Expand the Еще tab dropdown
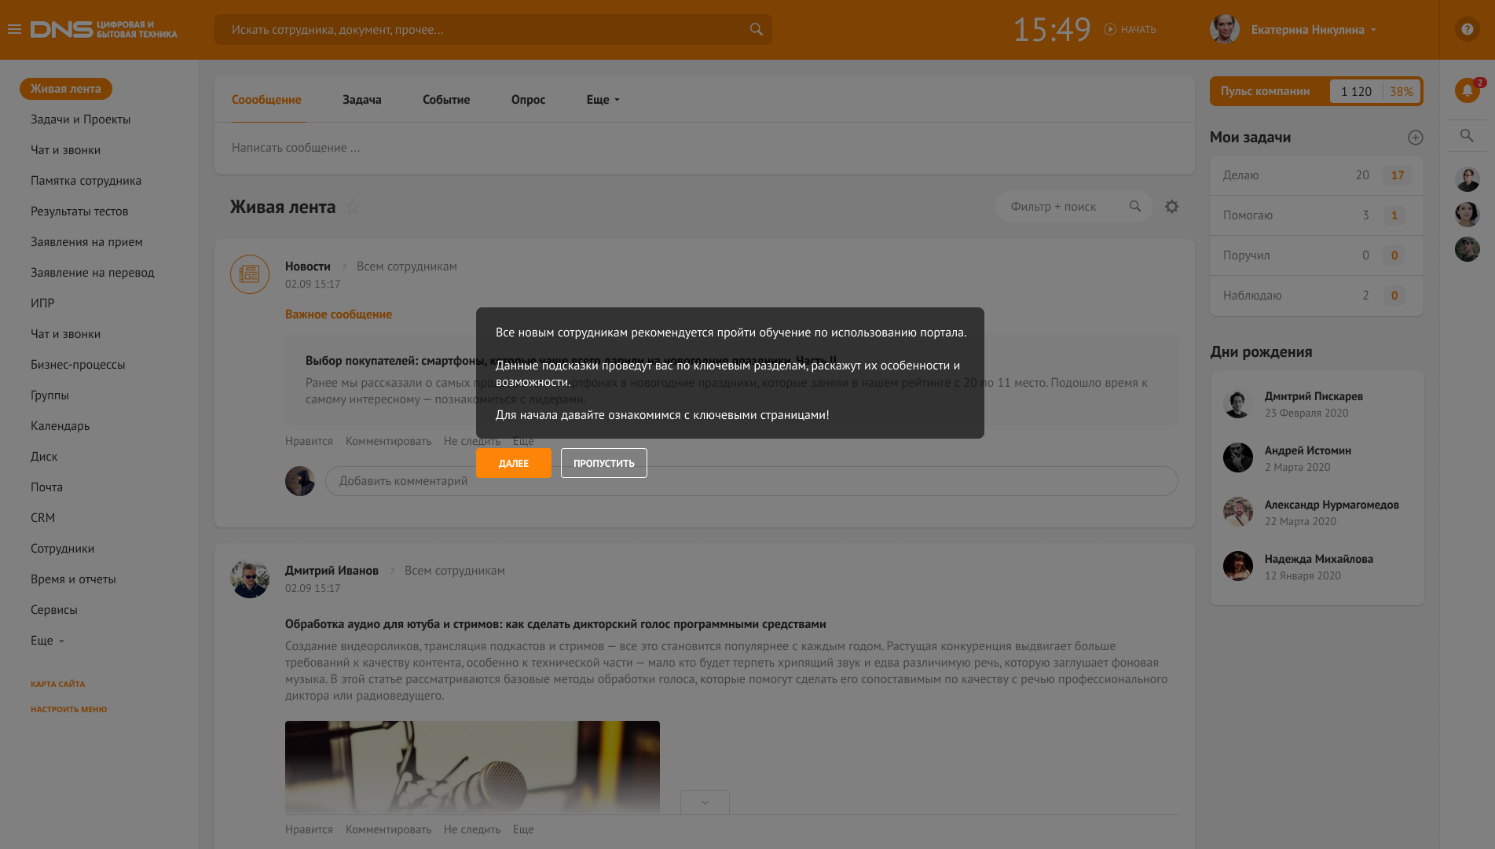The image size is (1495, 849). click(x=602, y=100)
